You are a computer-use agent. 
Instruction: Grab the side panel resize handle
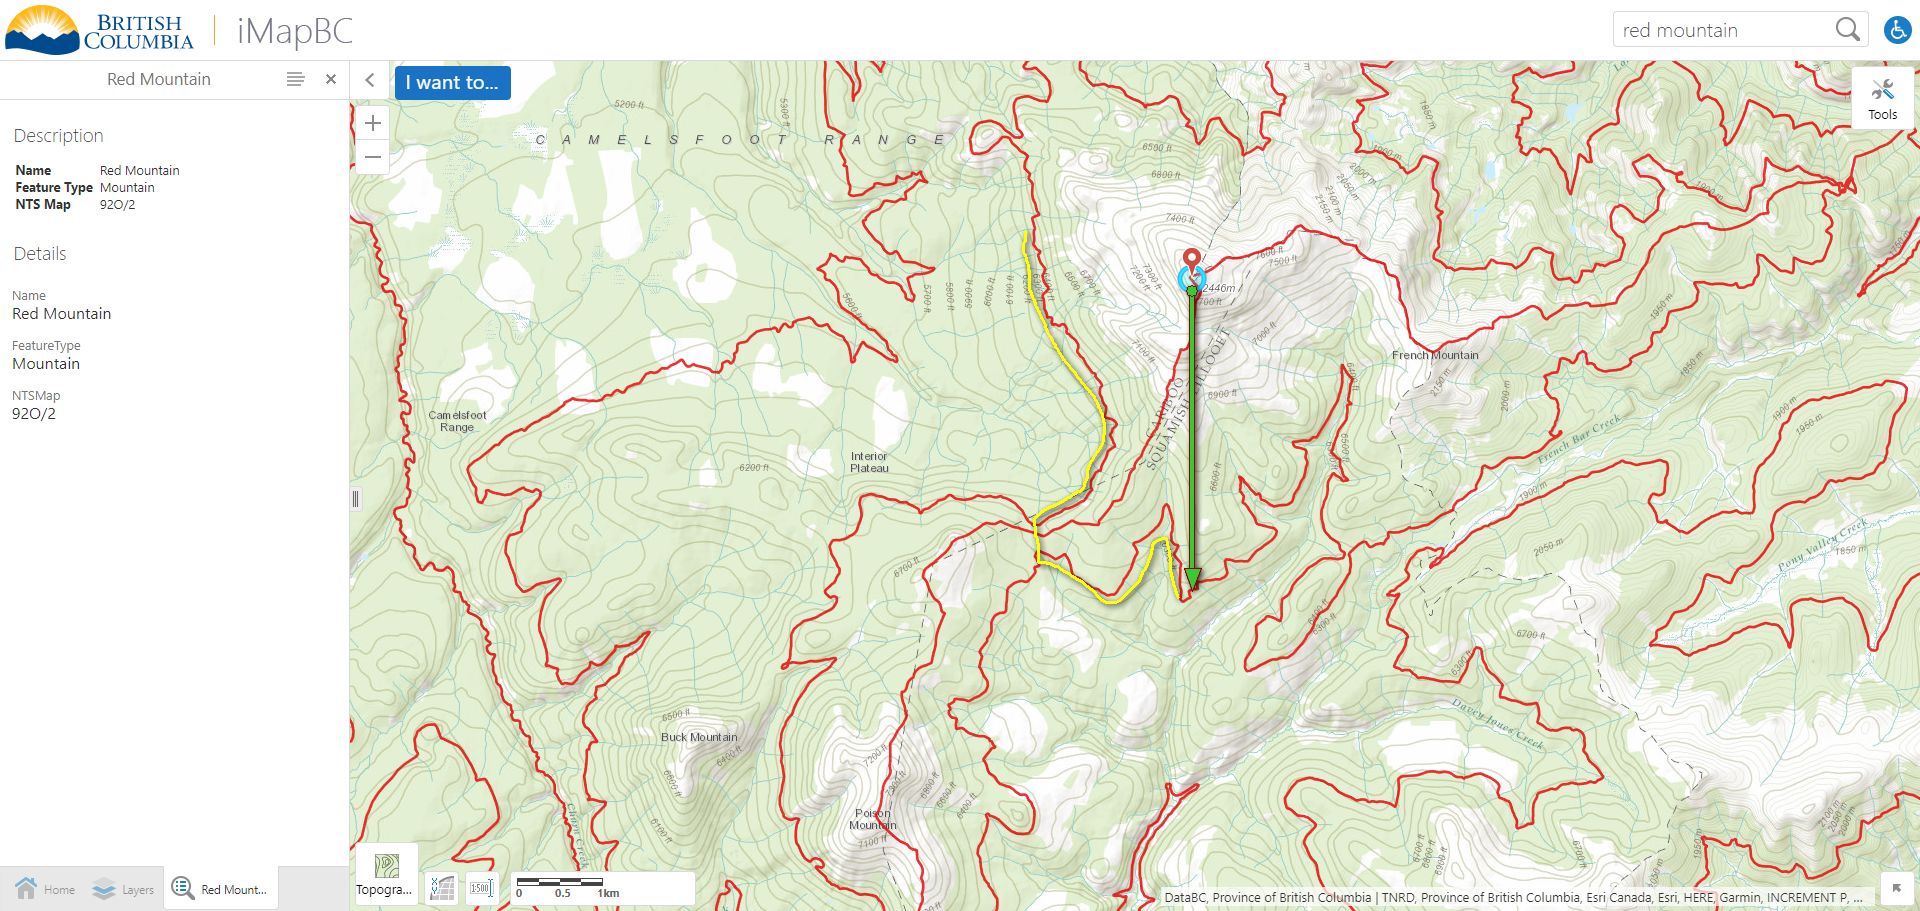click(x=355, y=499)
